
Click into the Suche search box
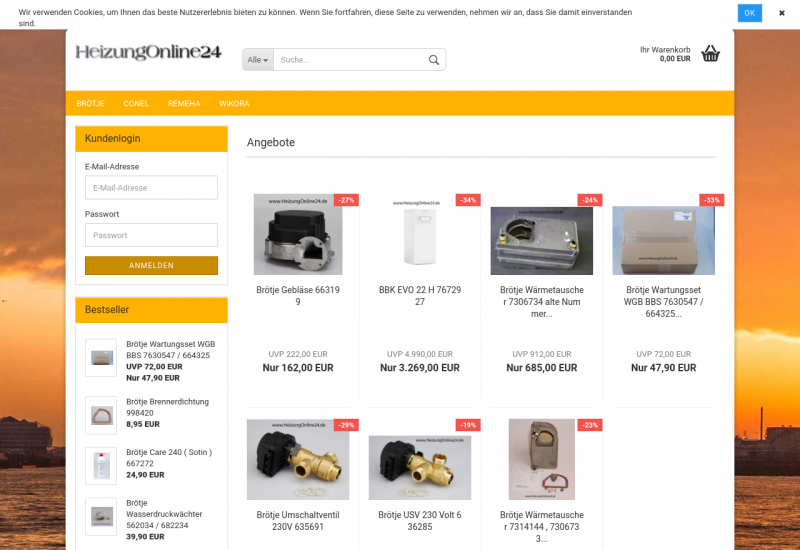pos(350,60)
